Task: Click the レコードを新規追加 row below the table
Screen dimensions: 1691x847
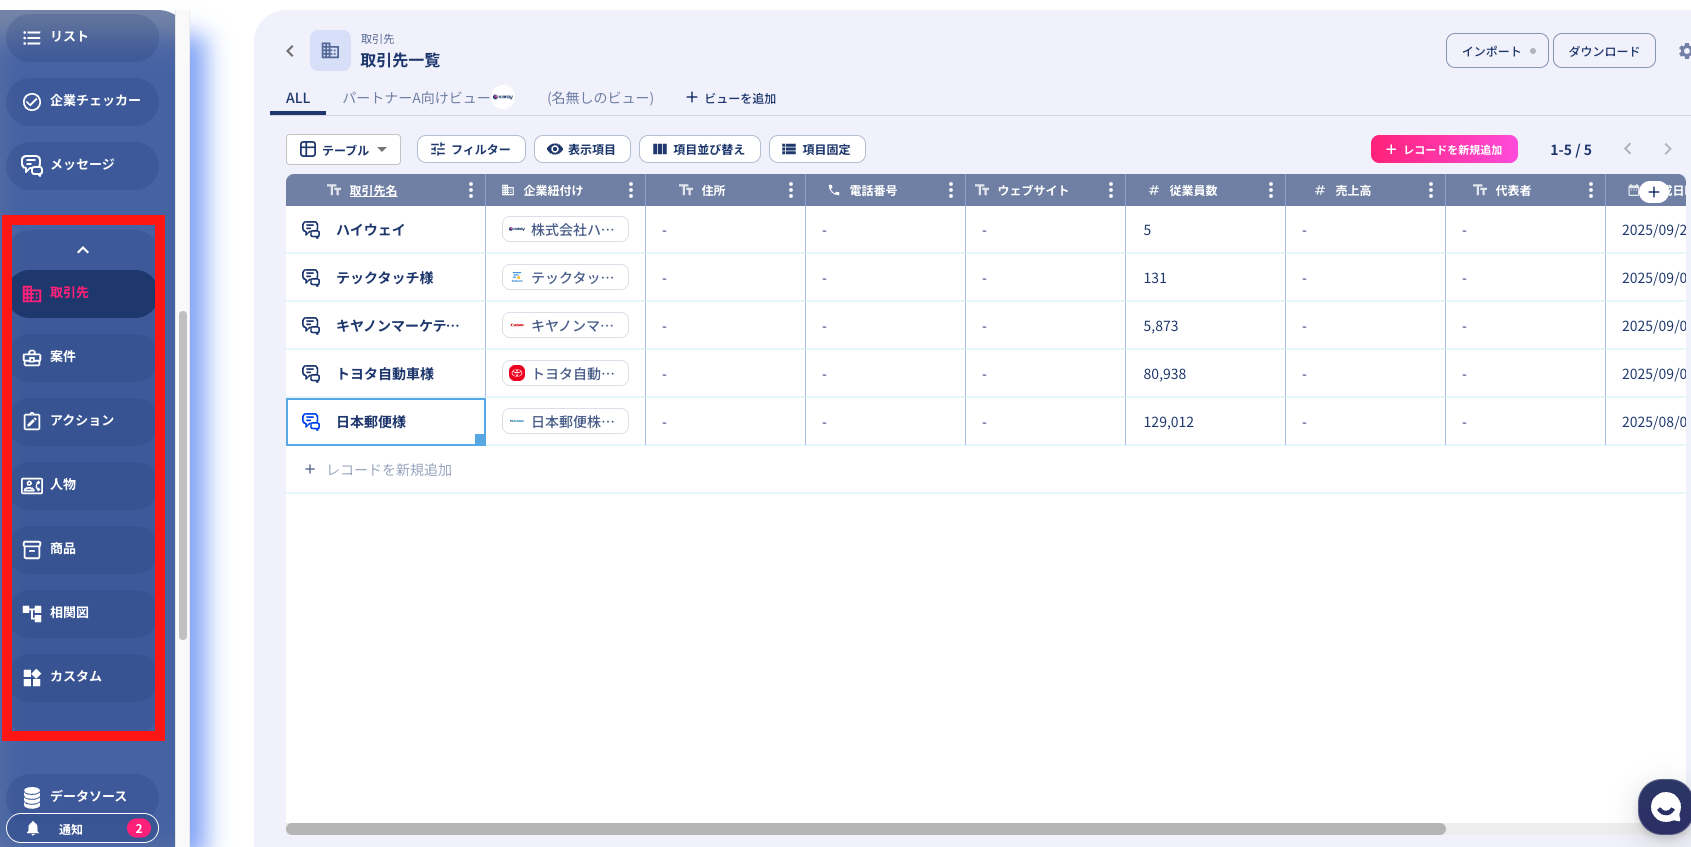Action: coord(986,470)
